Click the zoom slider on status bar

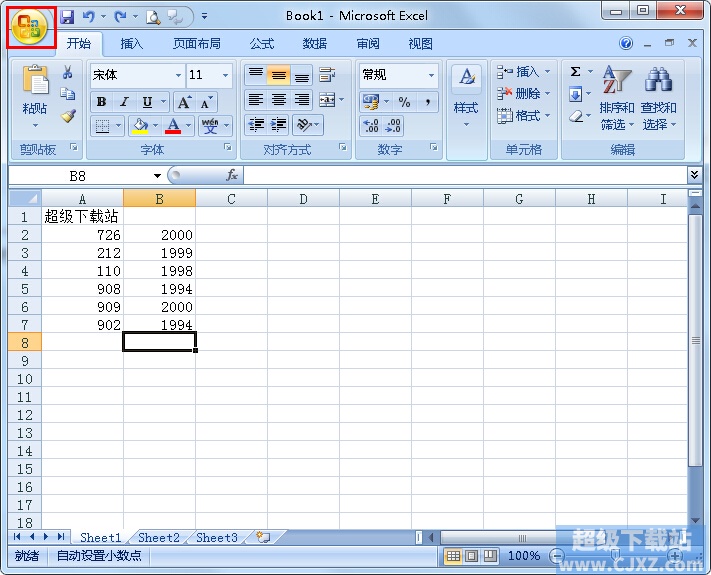point(616,556)
